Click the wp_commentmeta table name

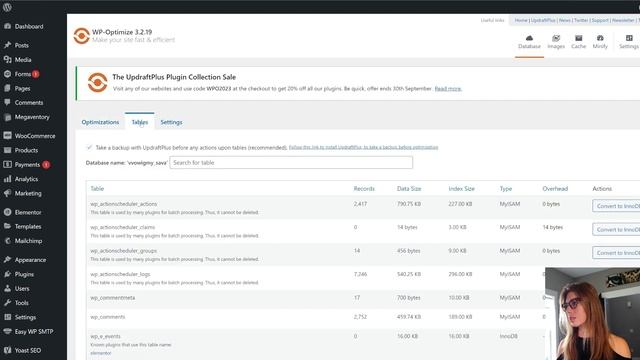pos(113,298)
